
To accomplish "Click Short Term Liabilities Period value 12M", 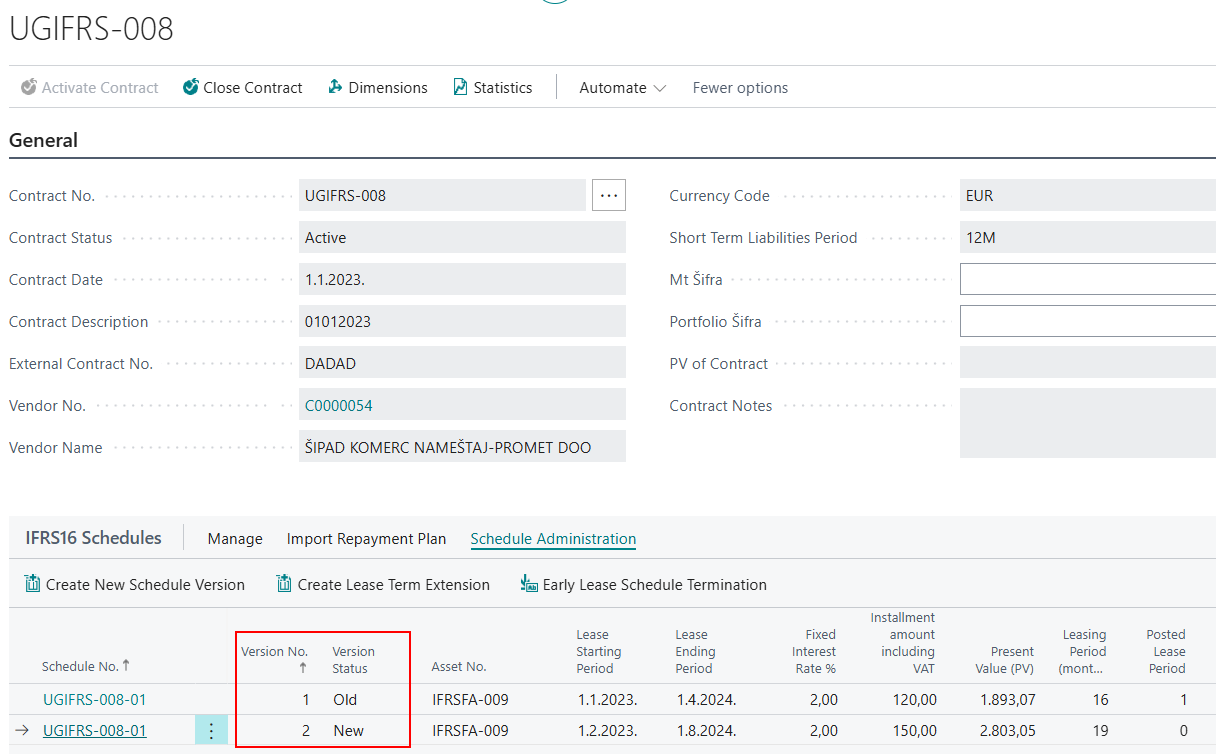I will (1088, 237).
